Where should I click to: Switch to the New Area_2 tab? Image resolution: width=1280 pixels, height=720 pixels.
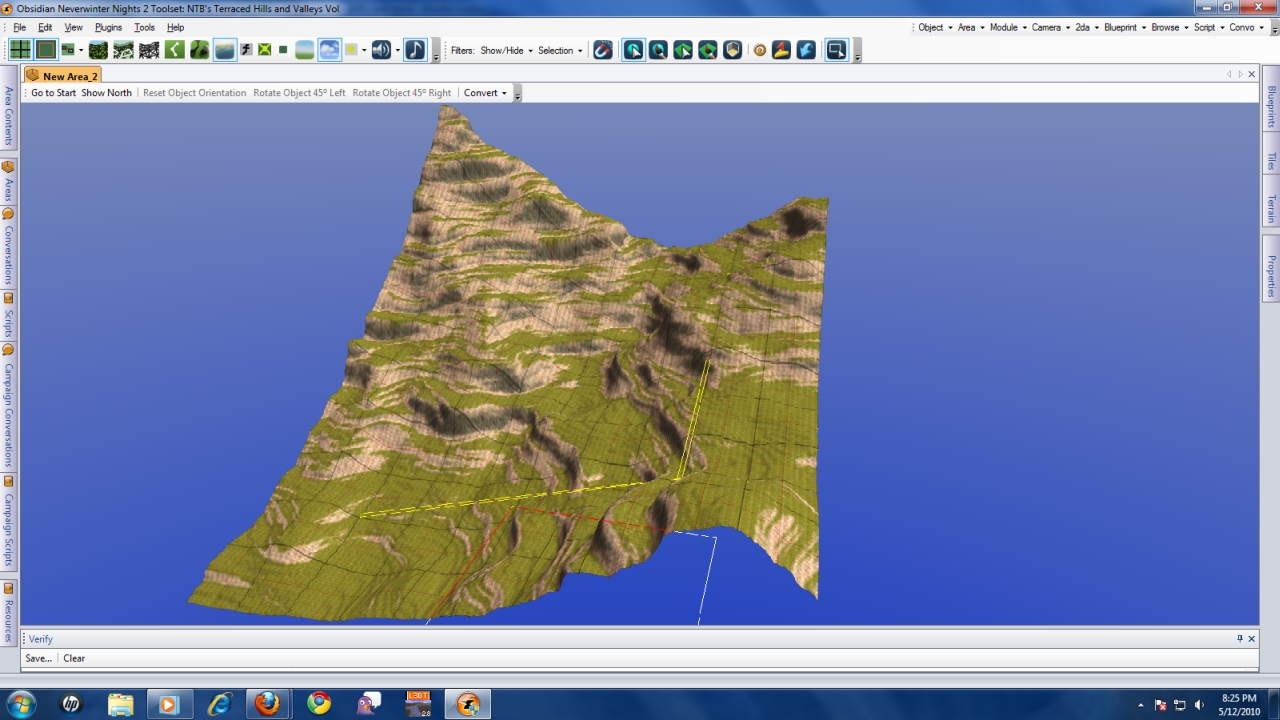(x=69, y=76)
